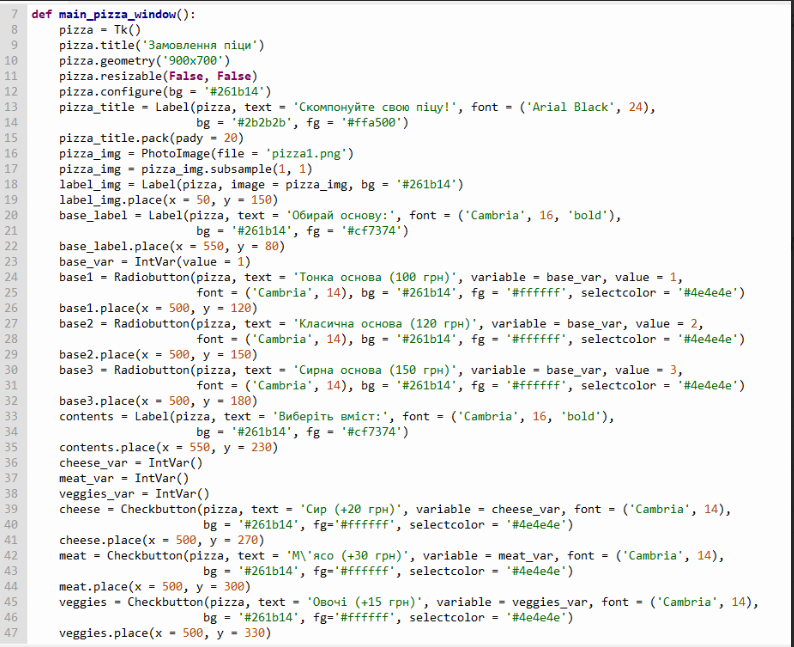
Task: Click line number 13 in the gutter
Action: click(x=11, y=107)
